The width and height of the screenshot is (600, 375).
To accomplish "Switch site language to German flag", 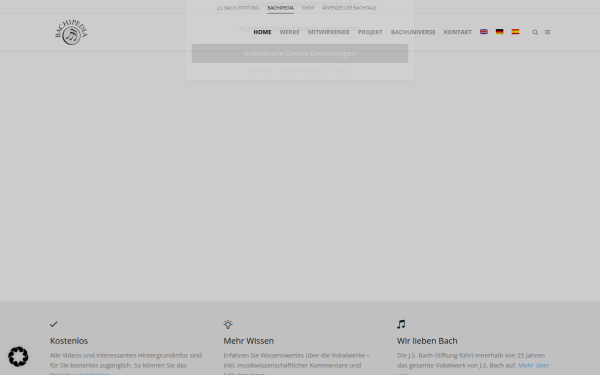I will 499,32.
